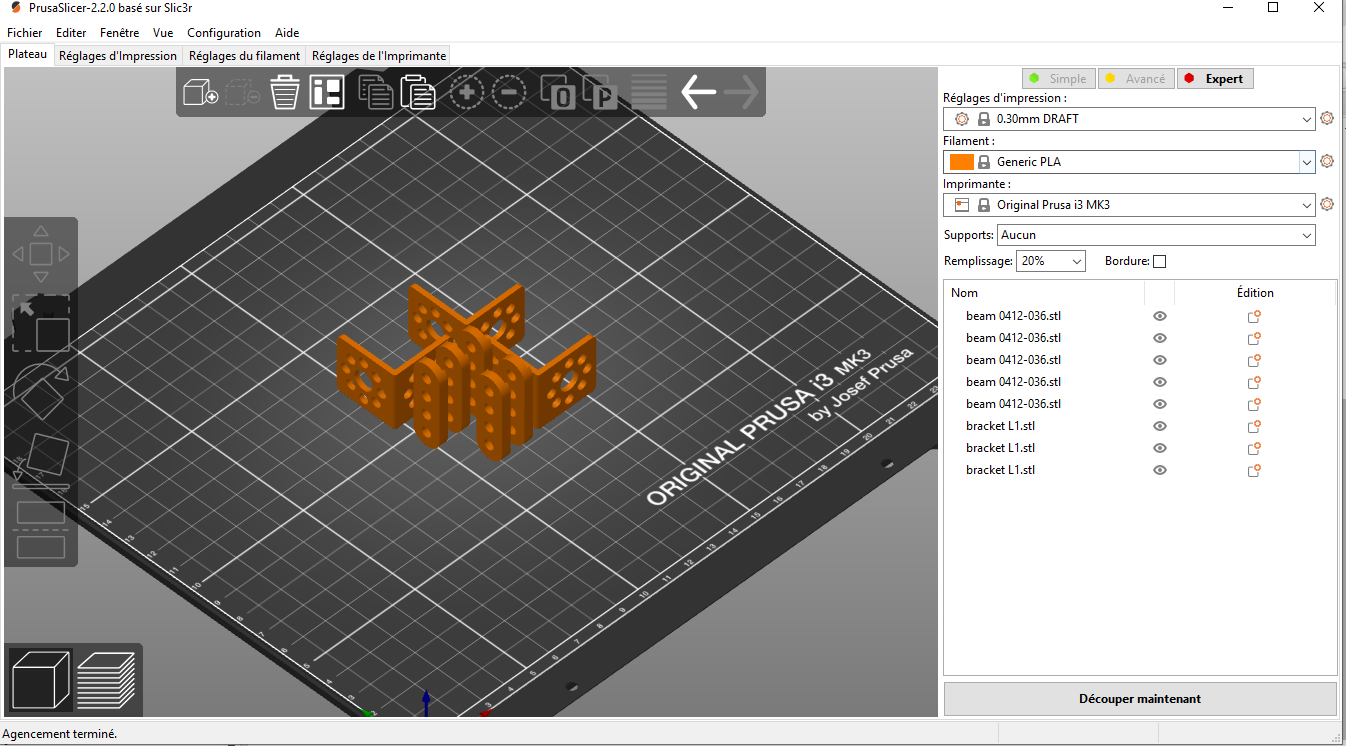Click the Copy icon in toolbar

375,93
